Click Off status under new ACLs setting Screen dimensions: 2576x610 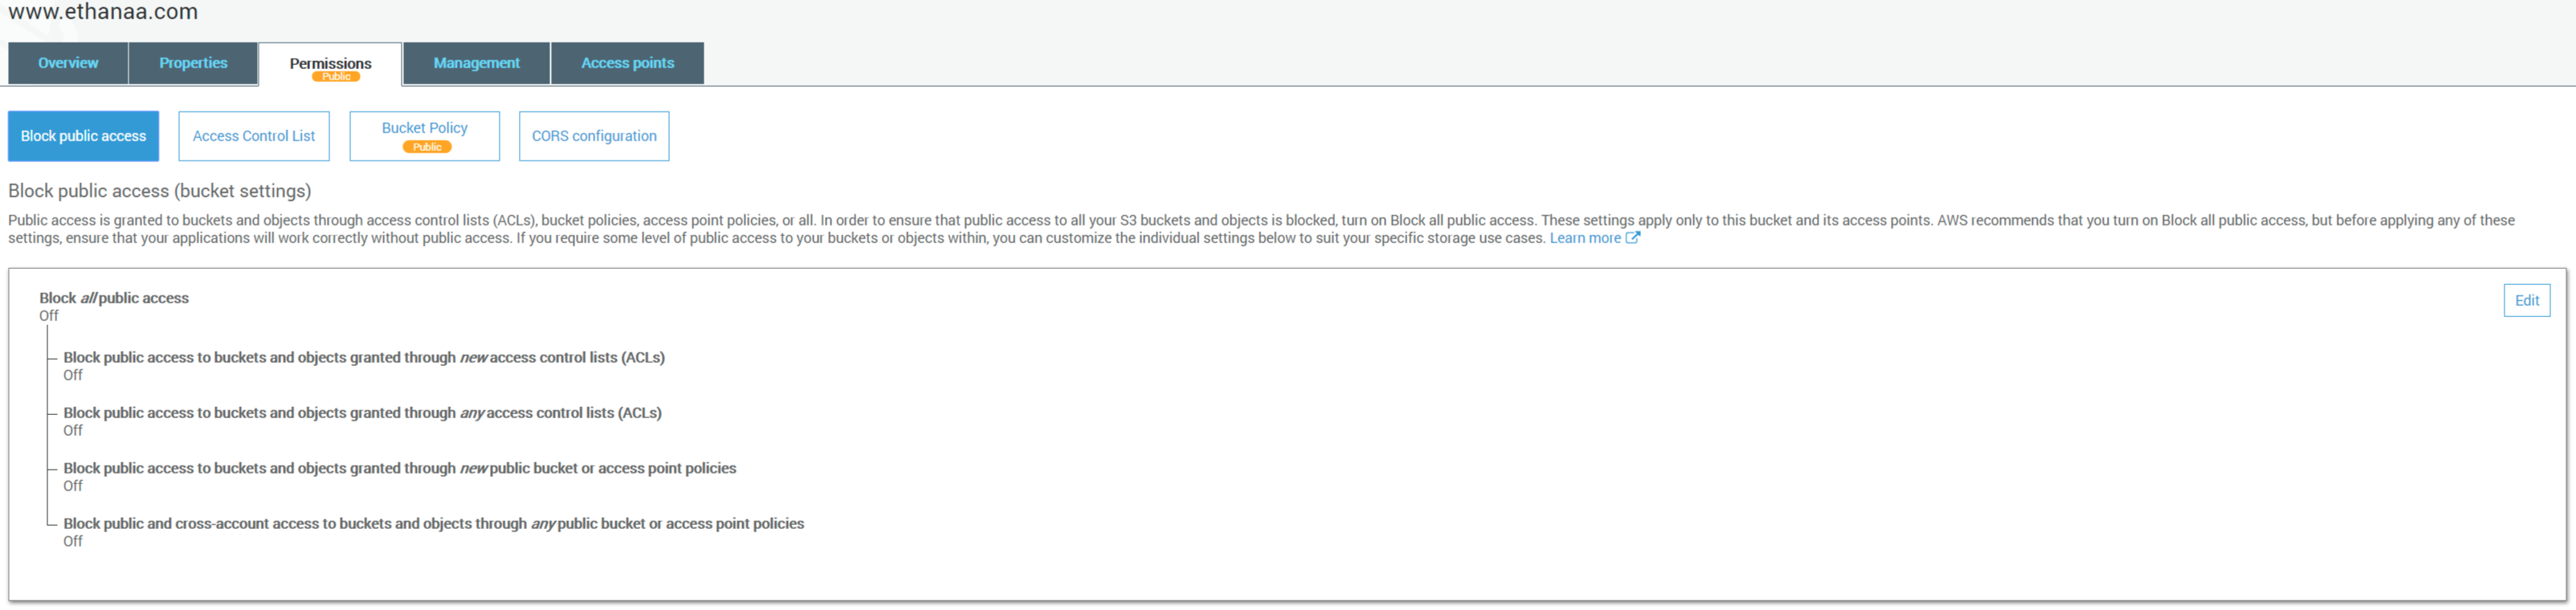(73, 375)
